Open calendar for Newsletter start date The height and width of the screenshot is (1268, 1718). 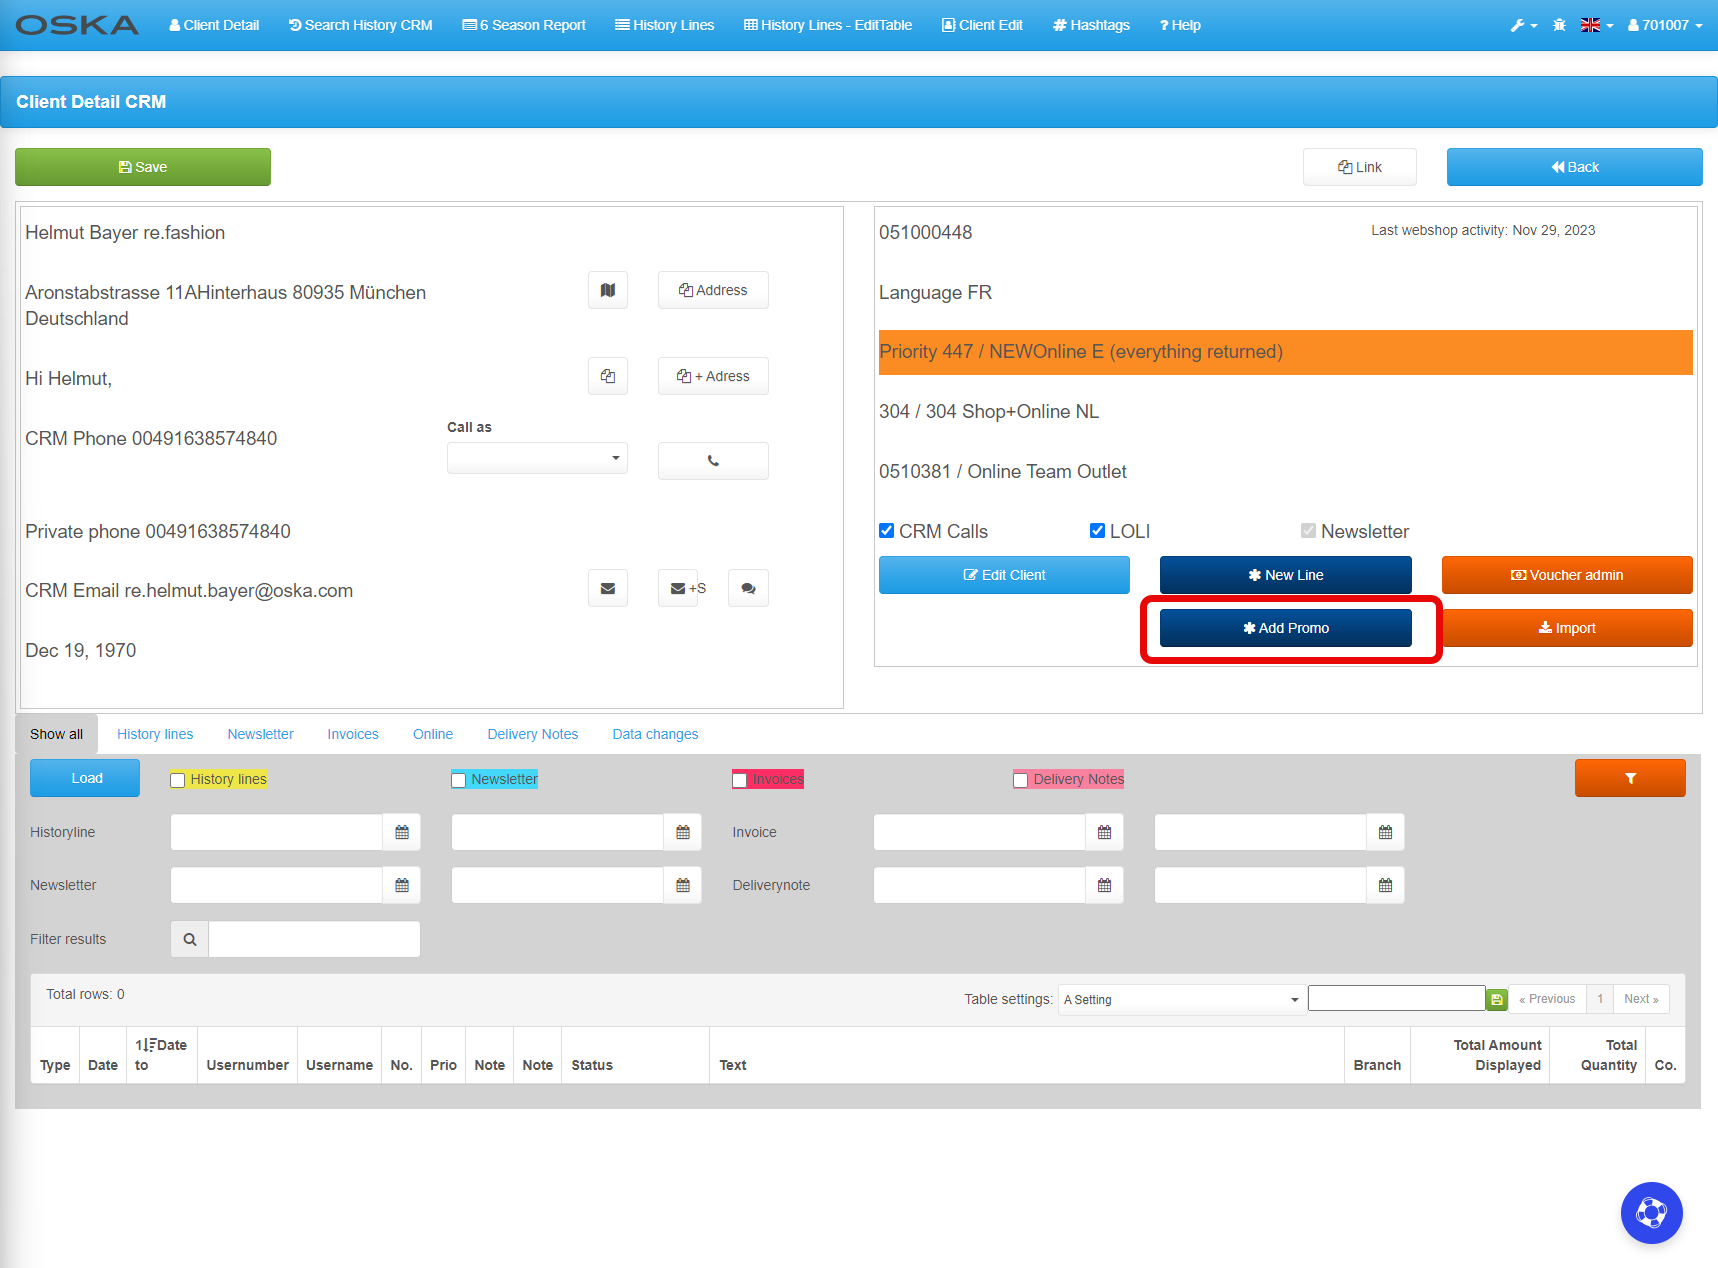tap(402, 885)
